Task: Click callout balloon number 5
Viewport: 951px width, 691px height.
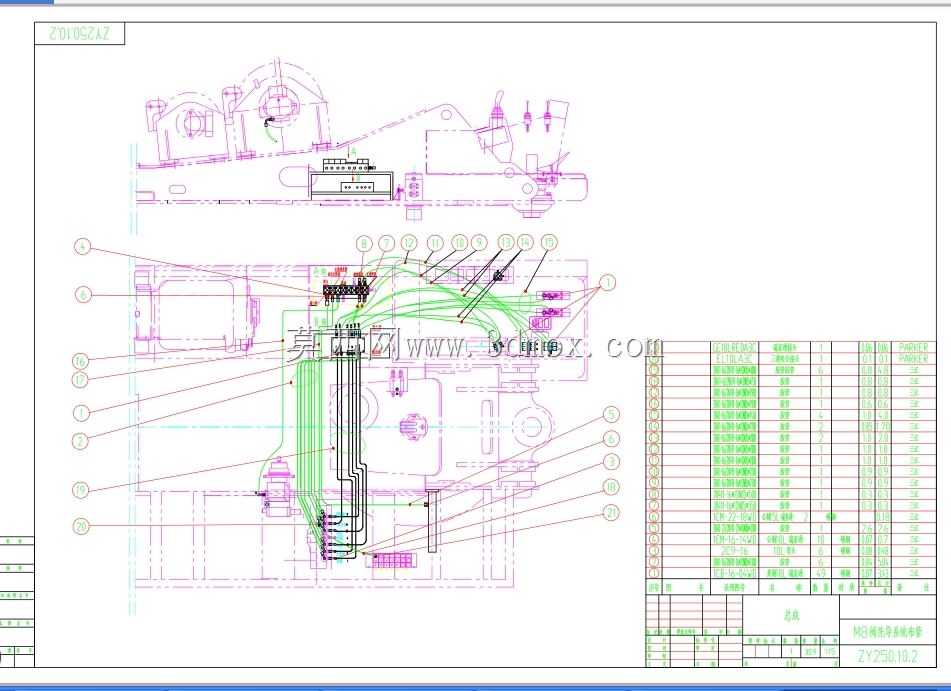Action: pos(611,414)
